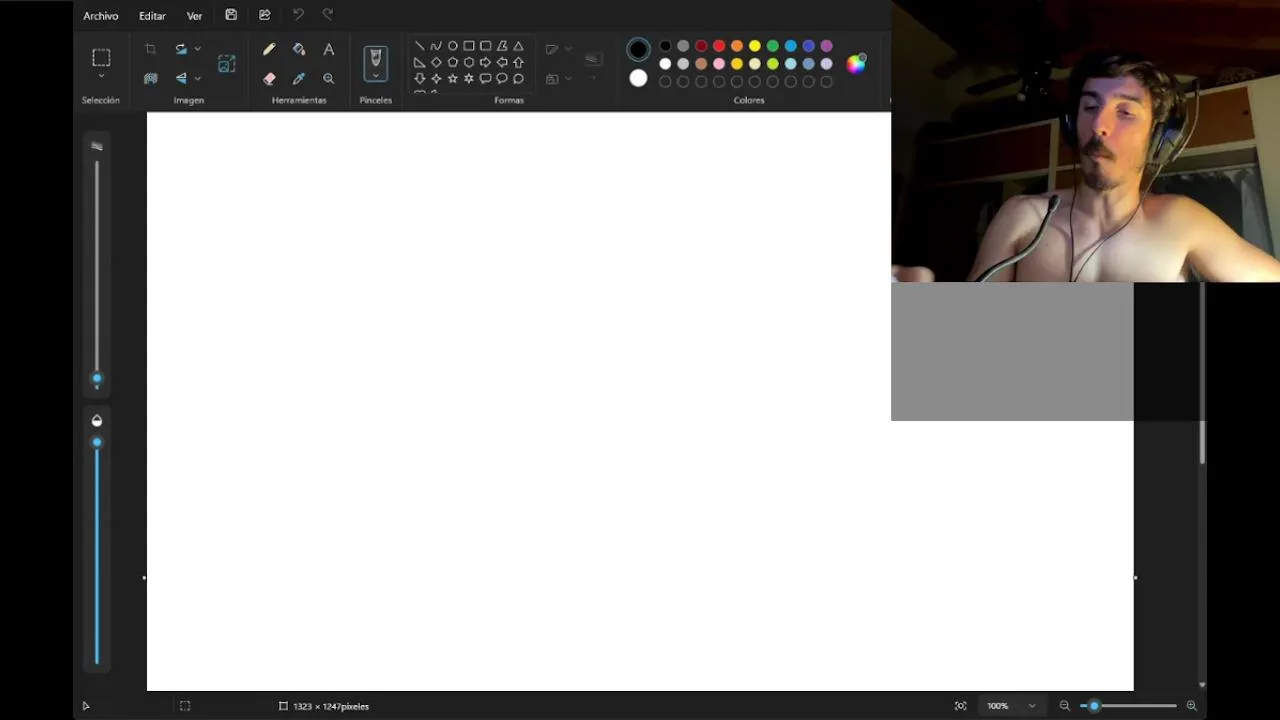Select the rectangular Selección tool

[x=101, y=57]
